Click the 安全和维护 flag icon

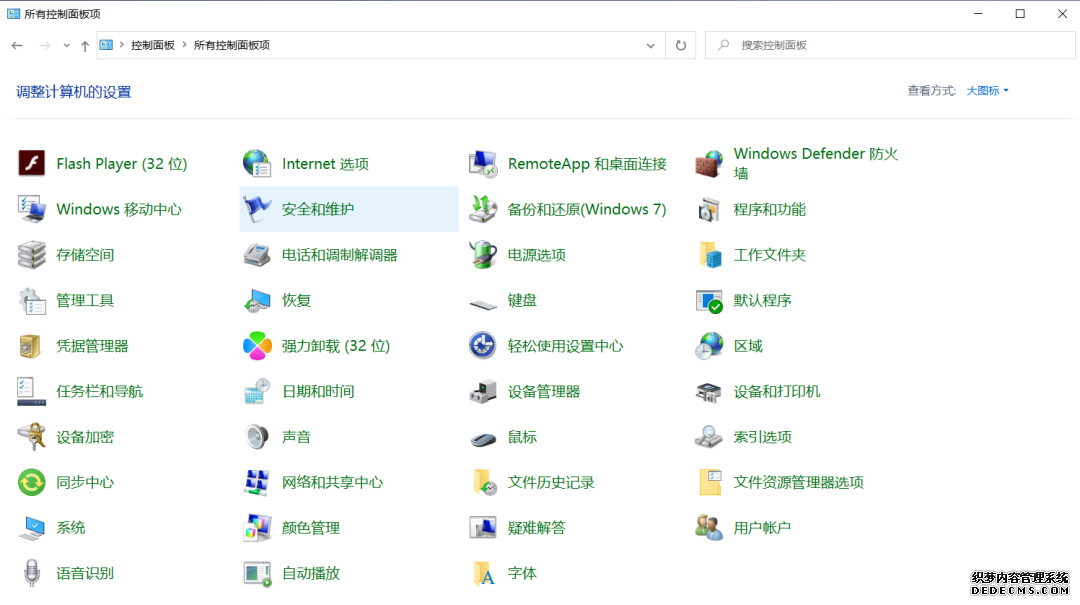(x=257, y=209)
